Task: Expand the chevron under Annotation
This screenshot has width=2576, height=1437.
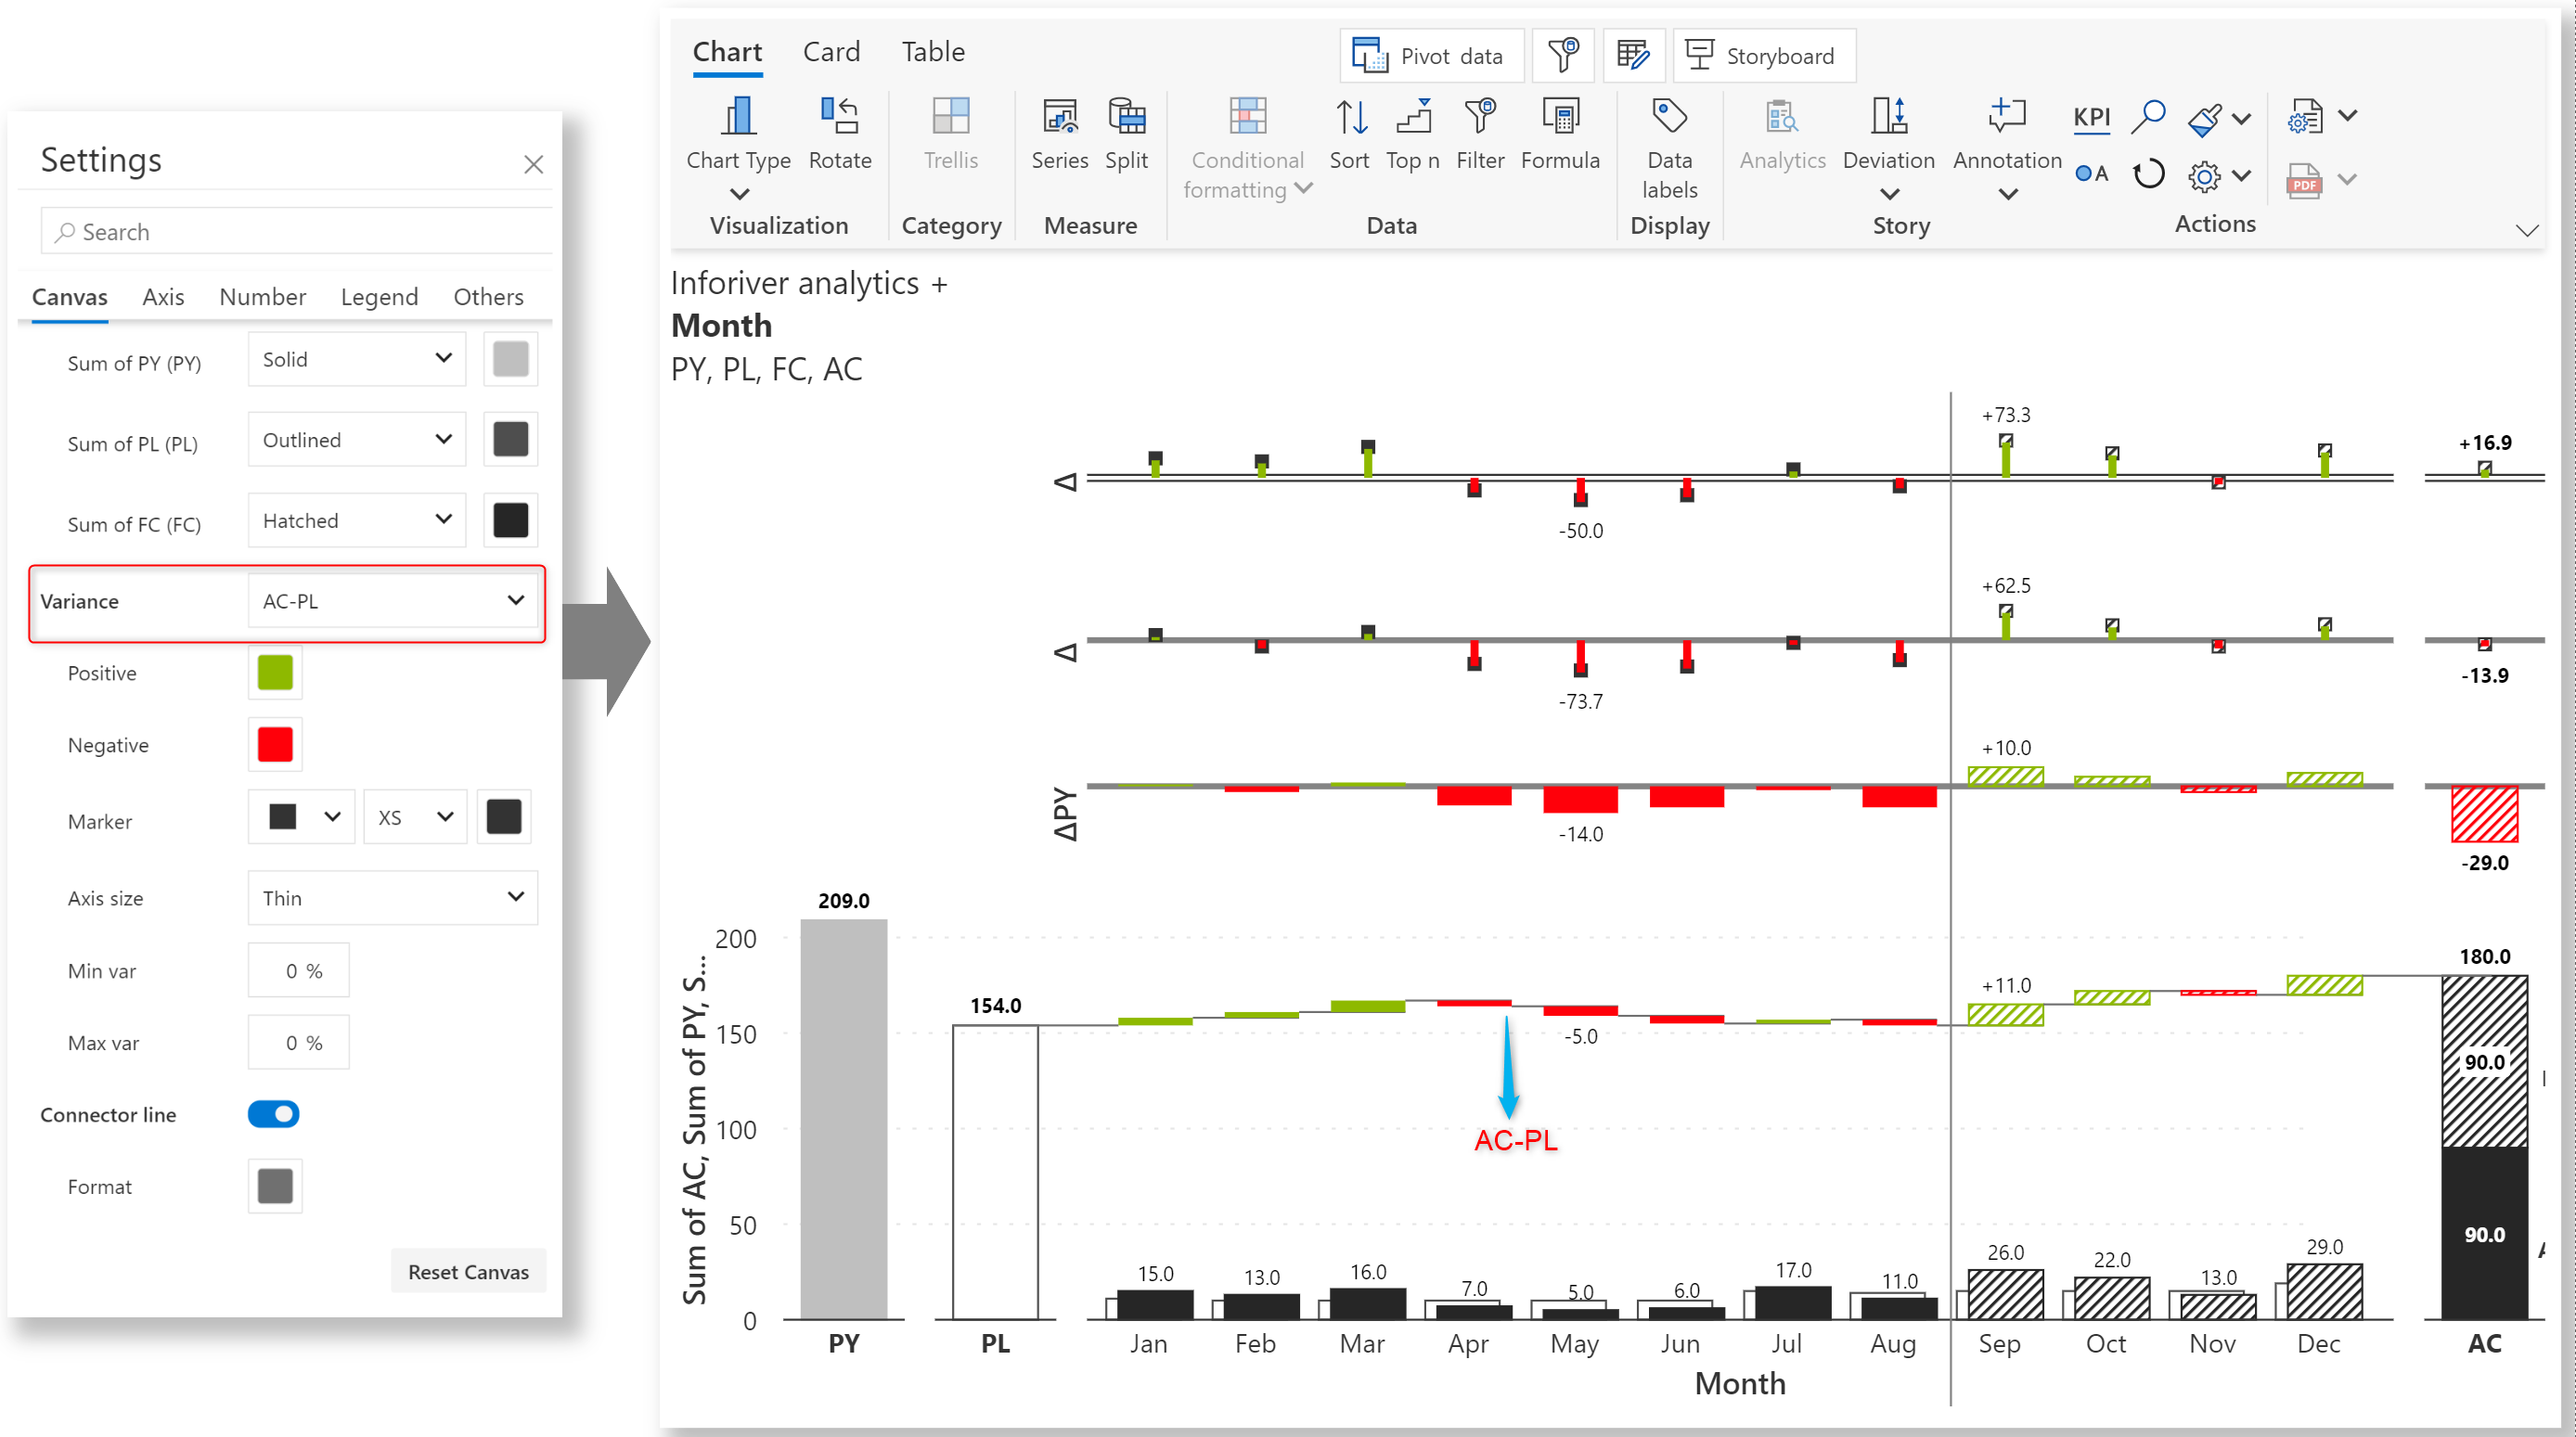Action: pos(2007,194)
